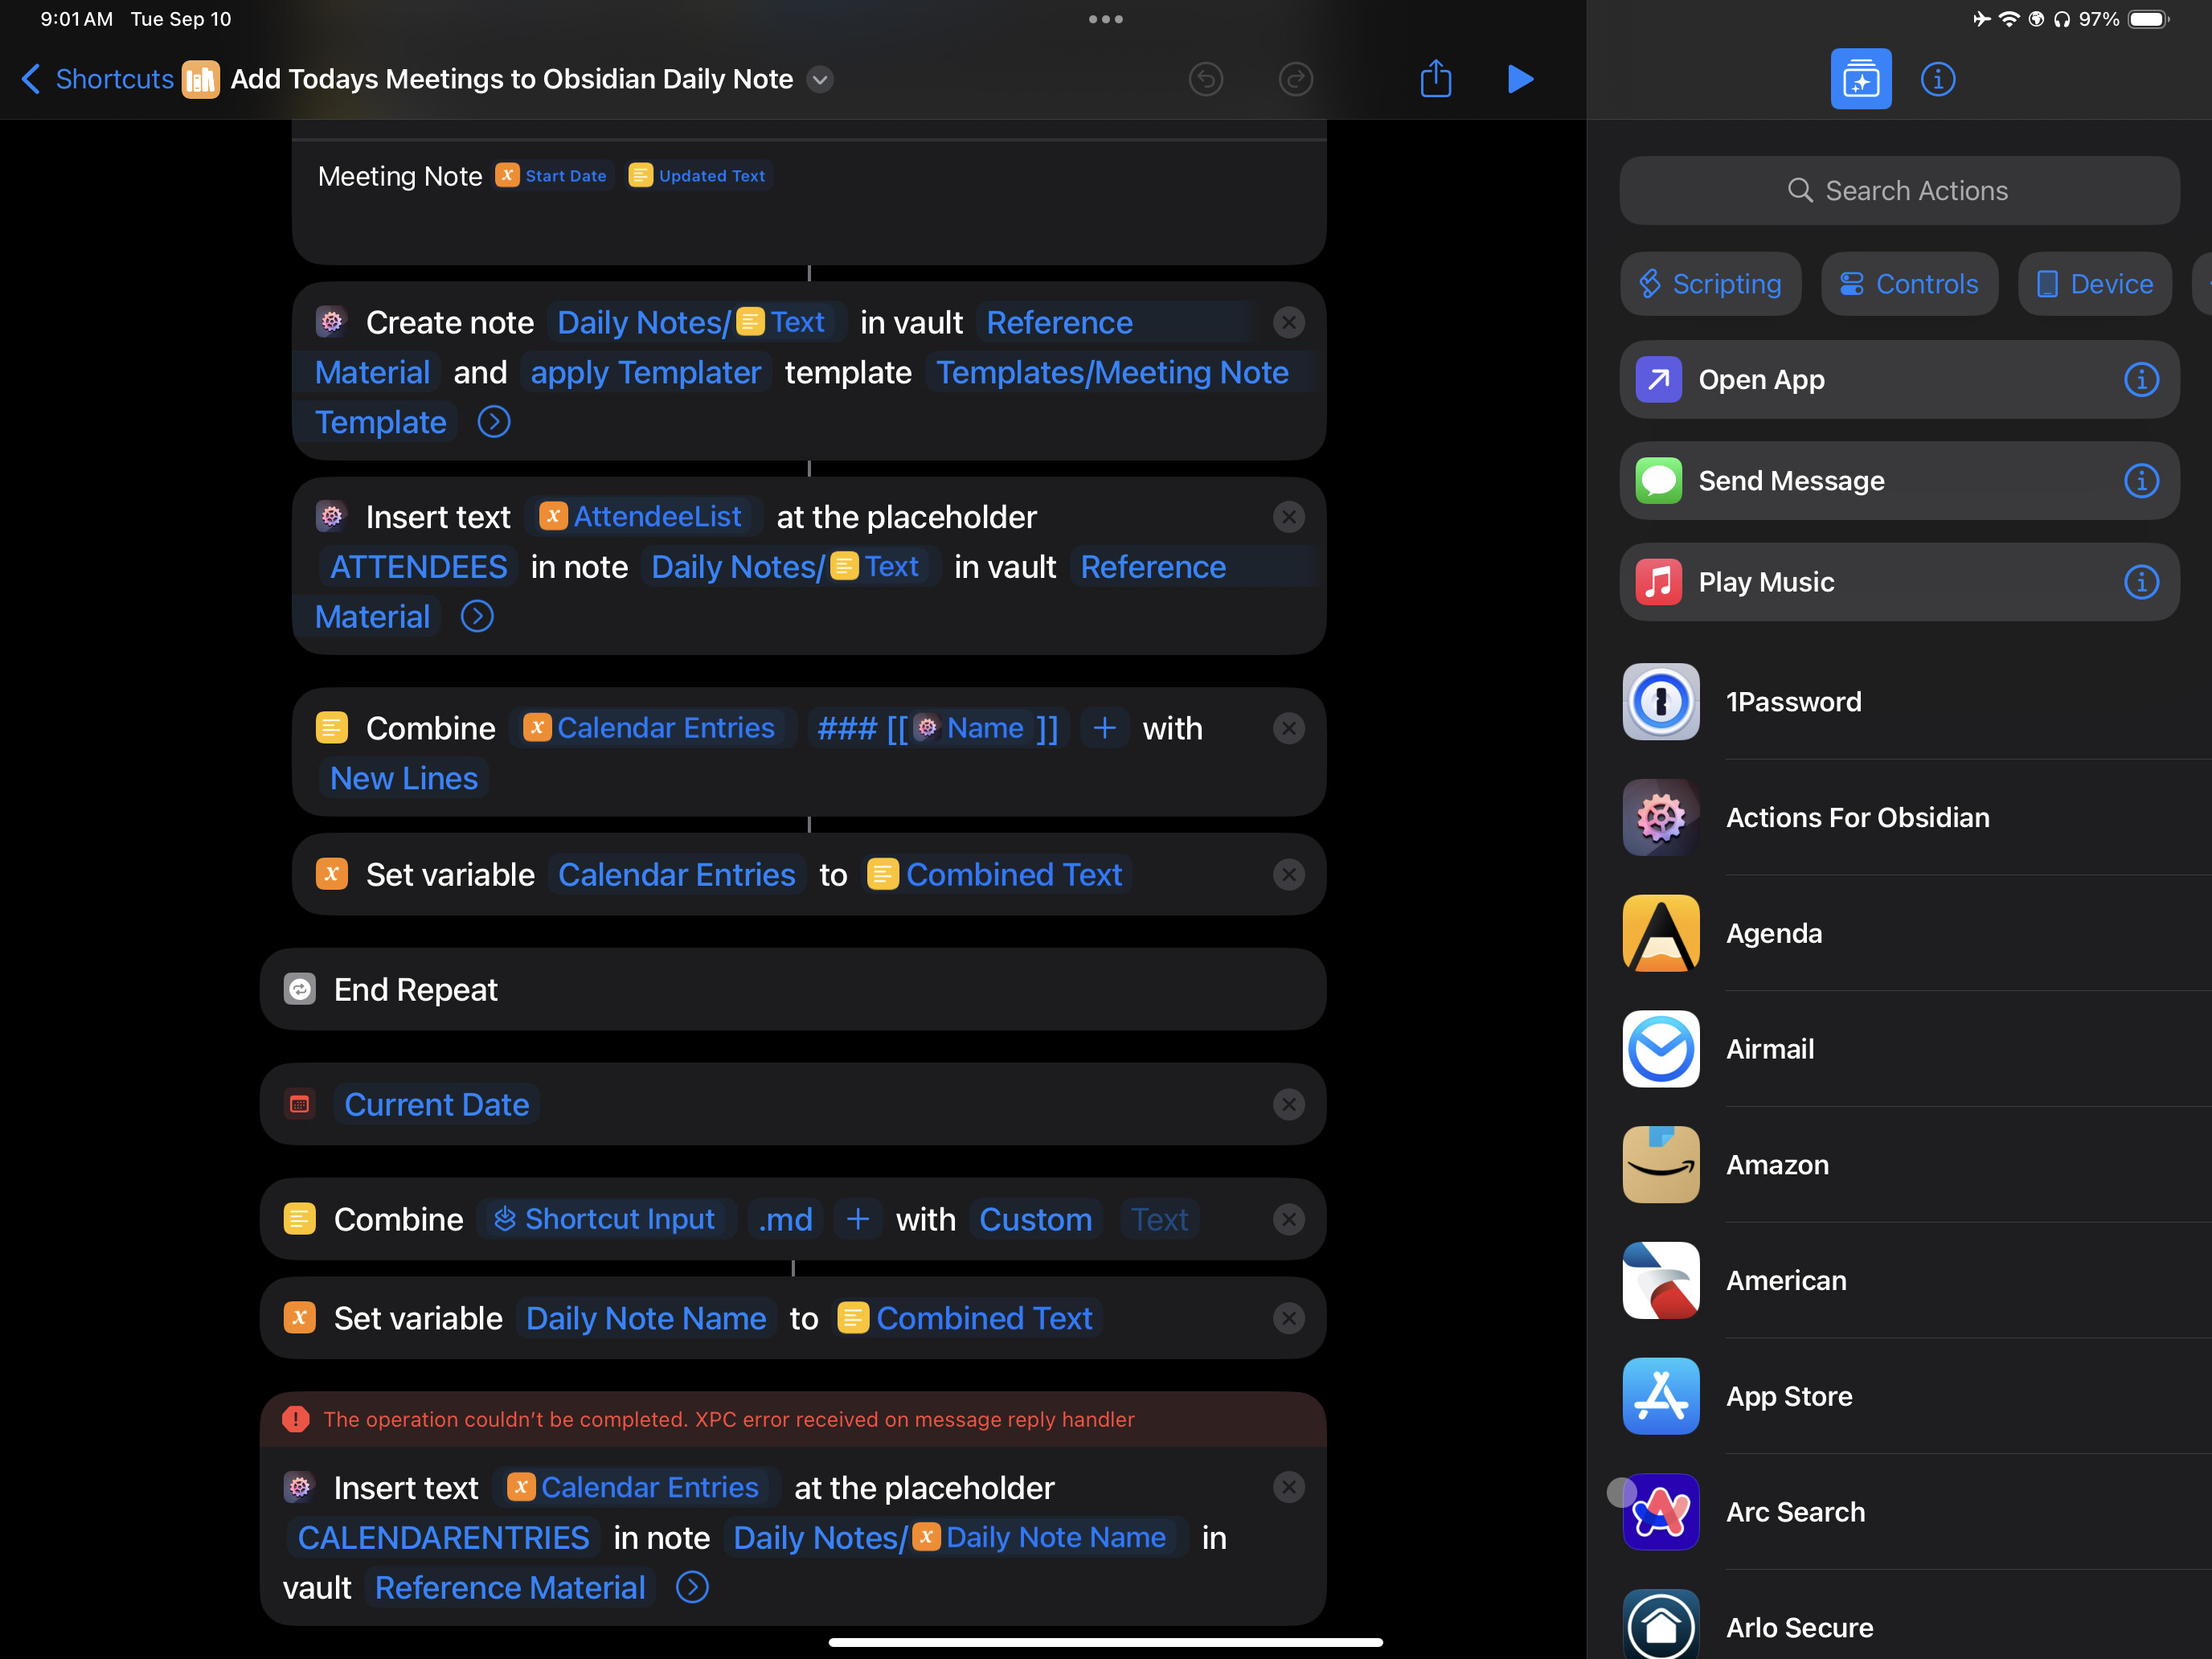2212x1659 pixels.
Task: Click the undo arrow icon
Action: click(1205, 79)
